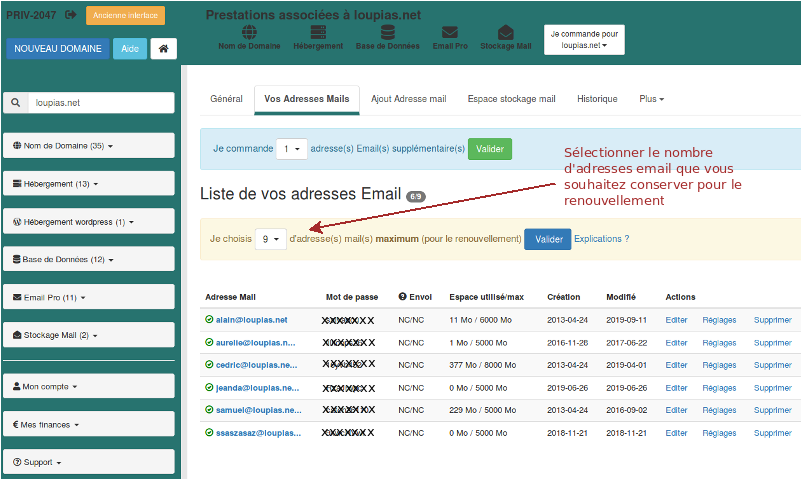Click the Adresse Mail column header

[x=230, y=297]
